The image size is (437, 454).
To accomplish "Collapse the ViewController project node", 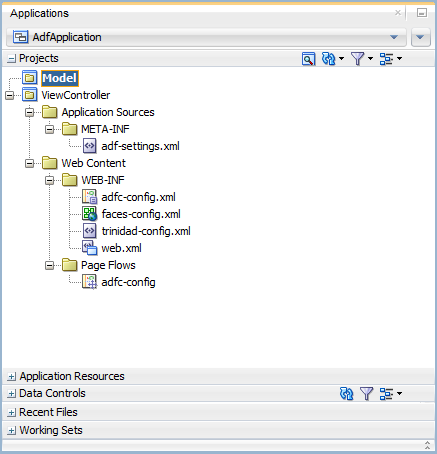I will click(10, 95).
